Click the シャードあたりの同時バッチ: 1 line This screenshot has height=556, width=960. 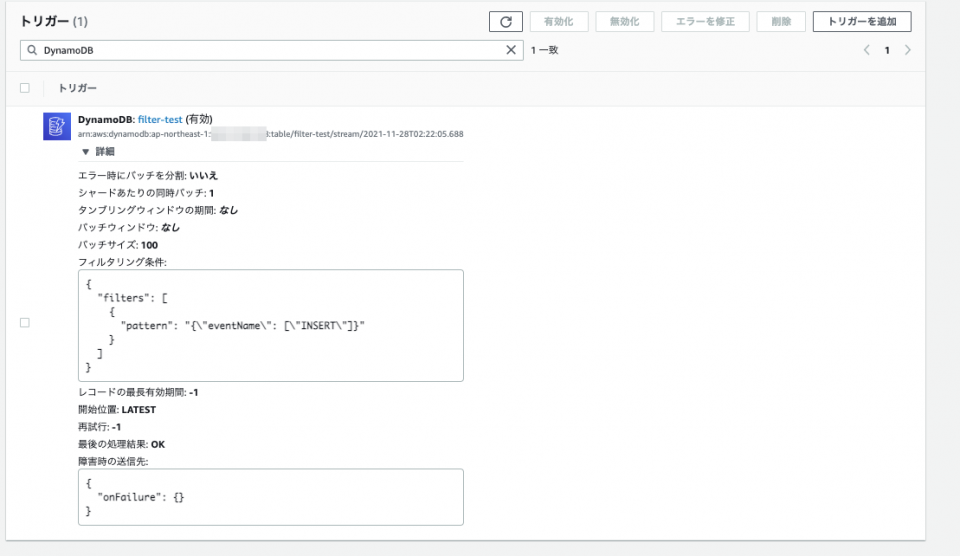point(146,193)
